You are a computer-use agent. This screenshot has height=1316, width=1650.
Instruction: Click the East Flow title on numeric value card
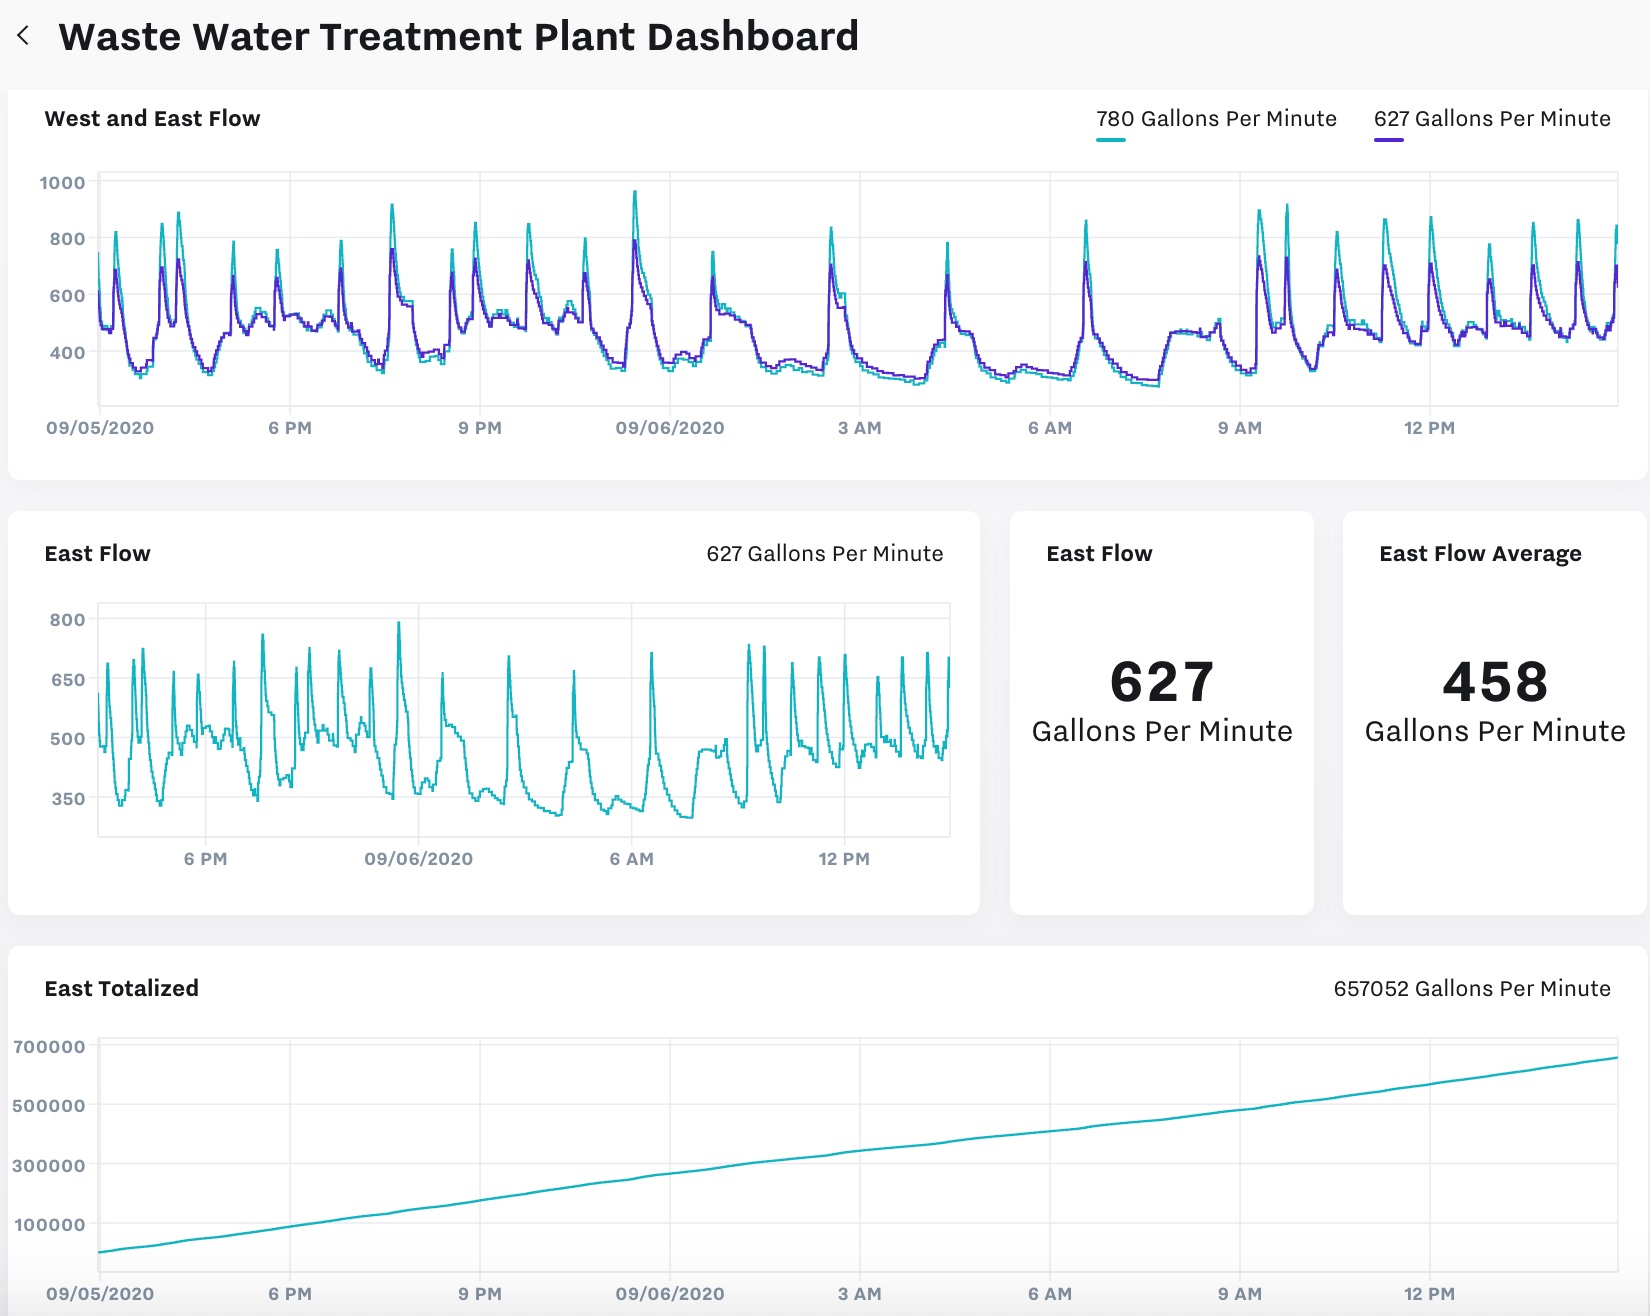(x=1099, y=553)
